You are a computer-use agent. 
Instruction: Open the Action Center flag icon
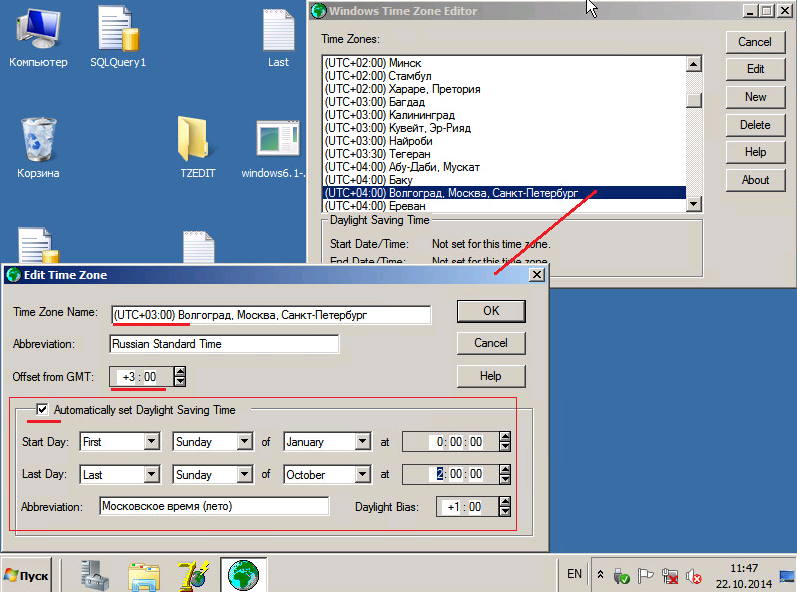(645, 576)
